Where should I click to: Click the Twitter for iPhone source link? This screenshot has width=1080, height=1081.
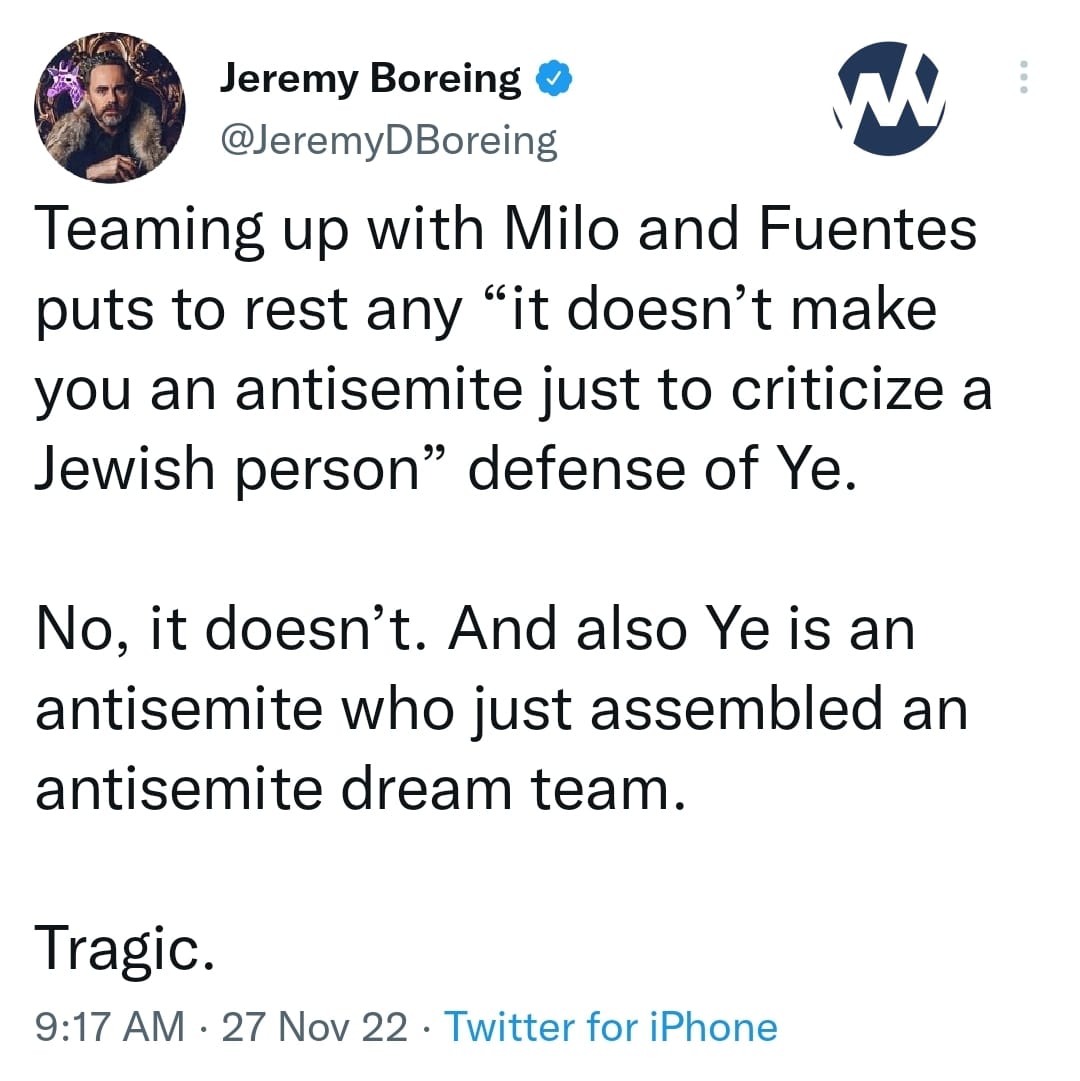(x=610, y=1027)
